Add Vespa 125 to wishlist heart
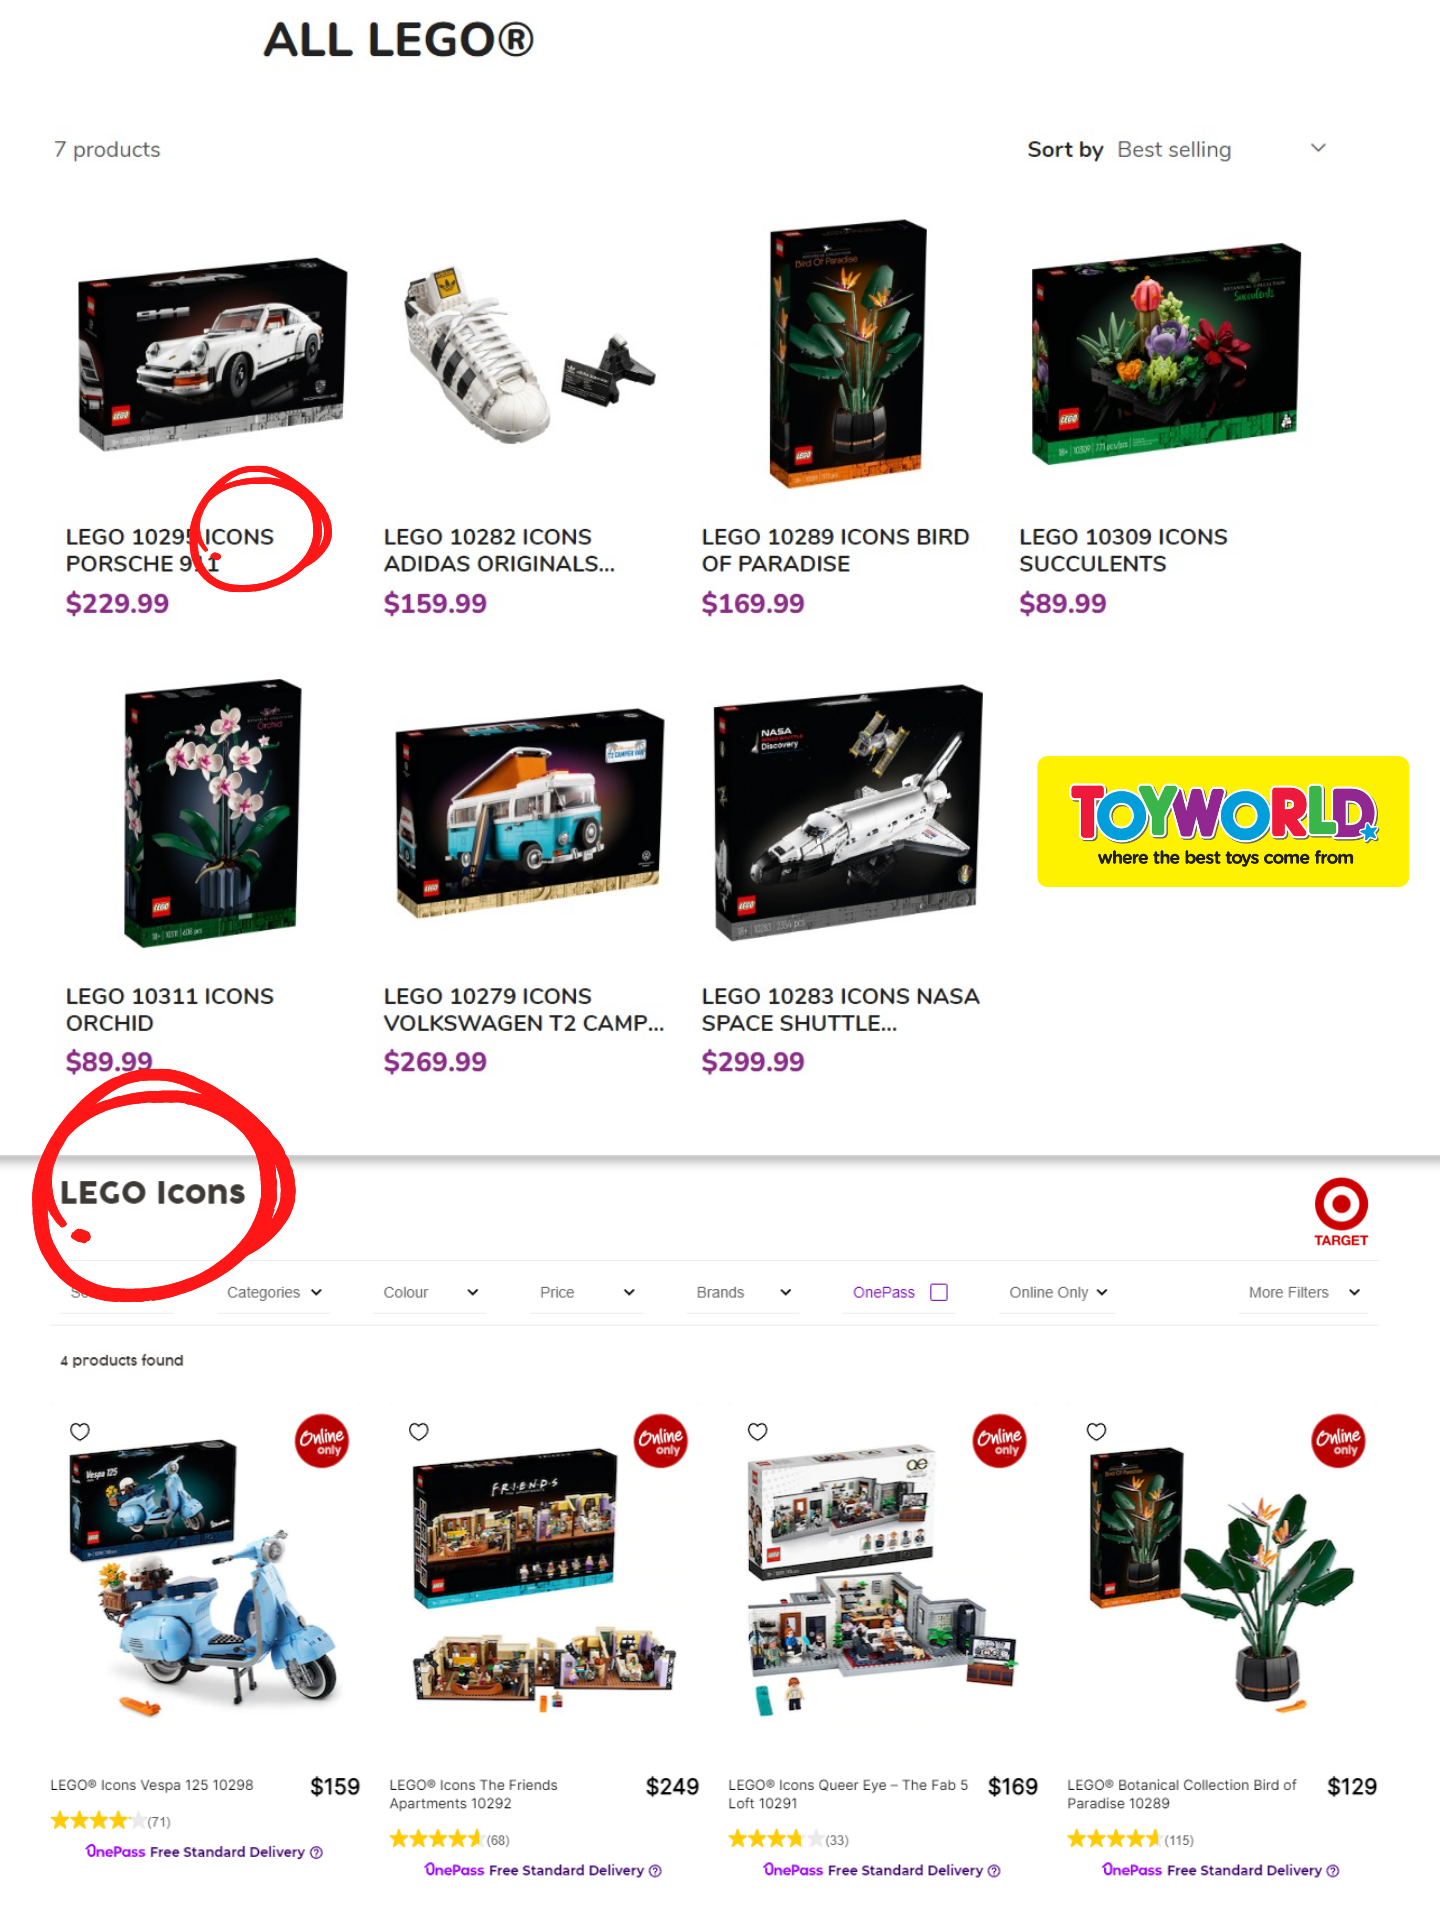The width and height of the screenshot is (1440, 1920). [80, 1431]
